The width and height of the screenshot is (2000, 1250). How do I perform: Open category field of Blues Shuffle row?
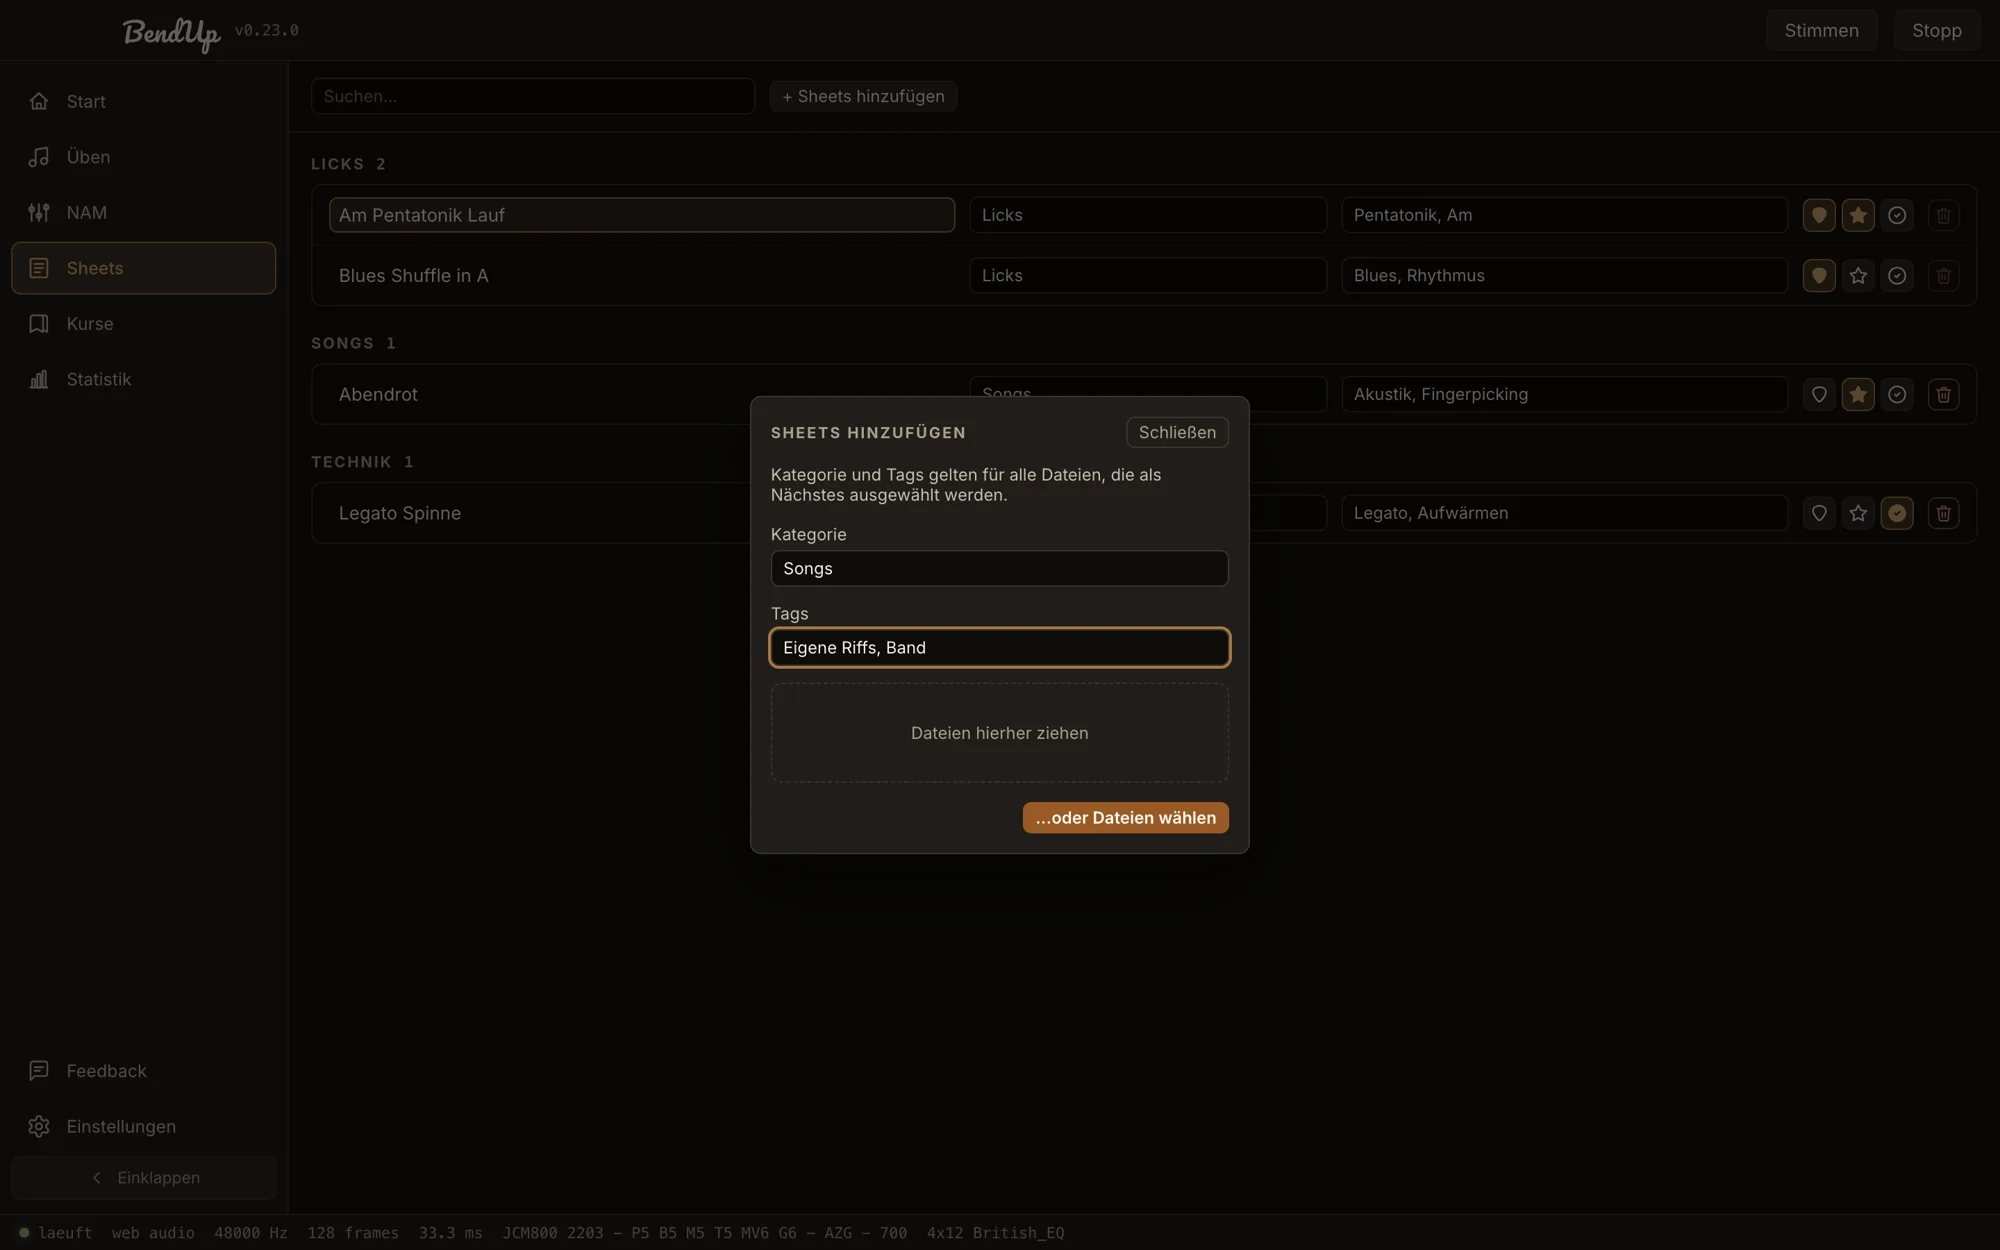1148,275
